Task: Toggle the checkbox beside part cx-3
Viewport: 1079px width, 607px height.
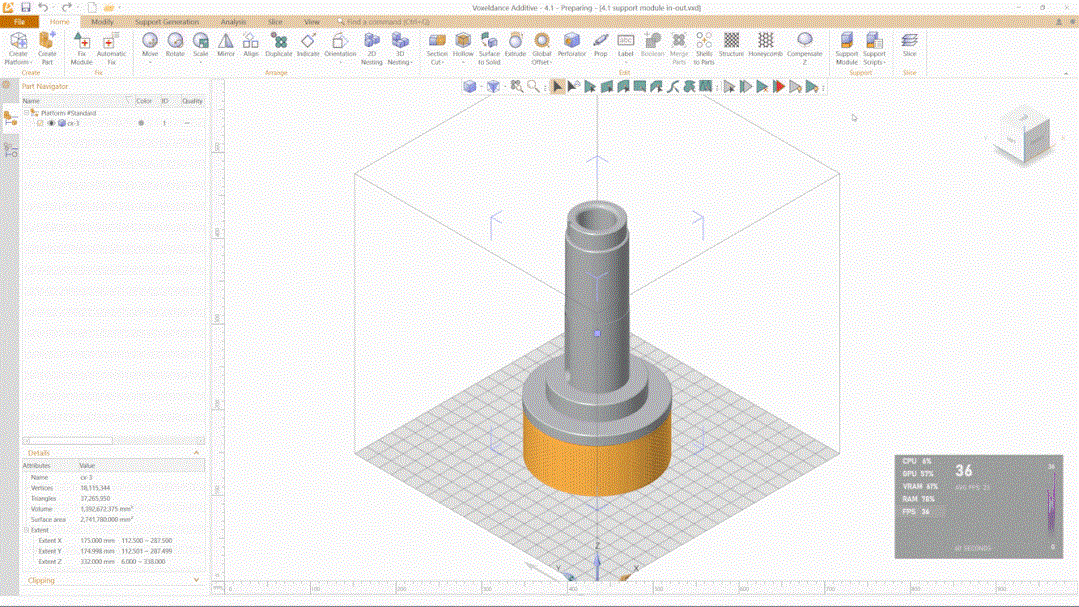Action: [40, 123]
